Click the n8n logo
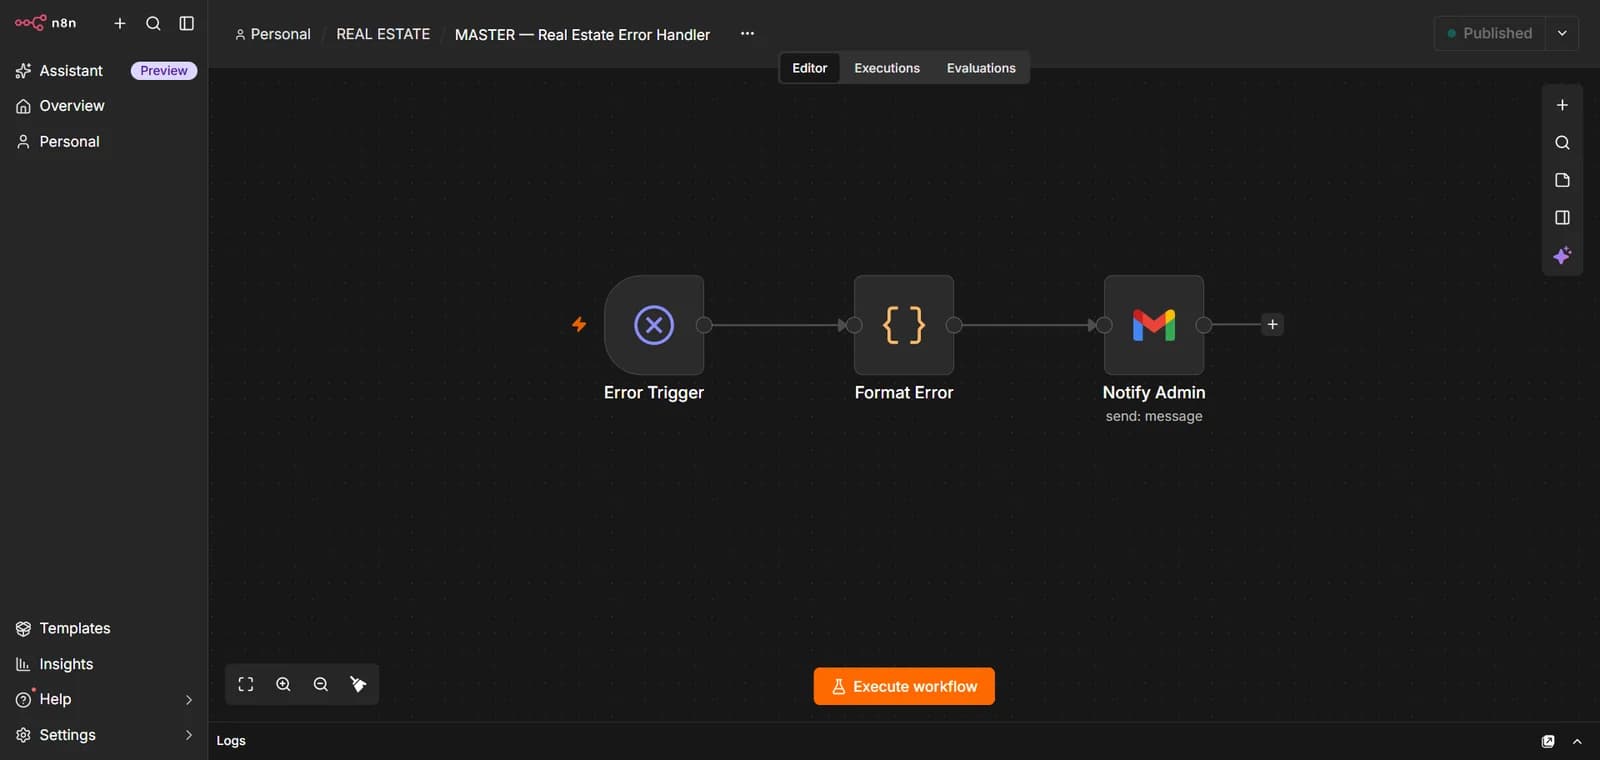The image size is (1600, 760). pos(45,23)
